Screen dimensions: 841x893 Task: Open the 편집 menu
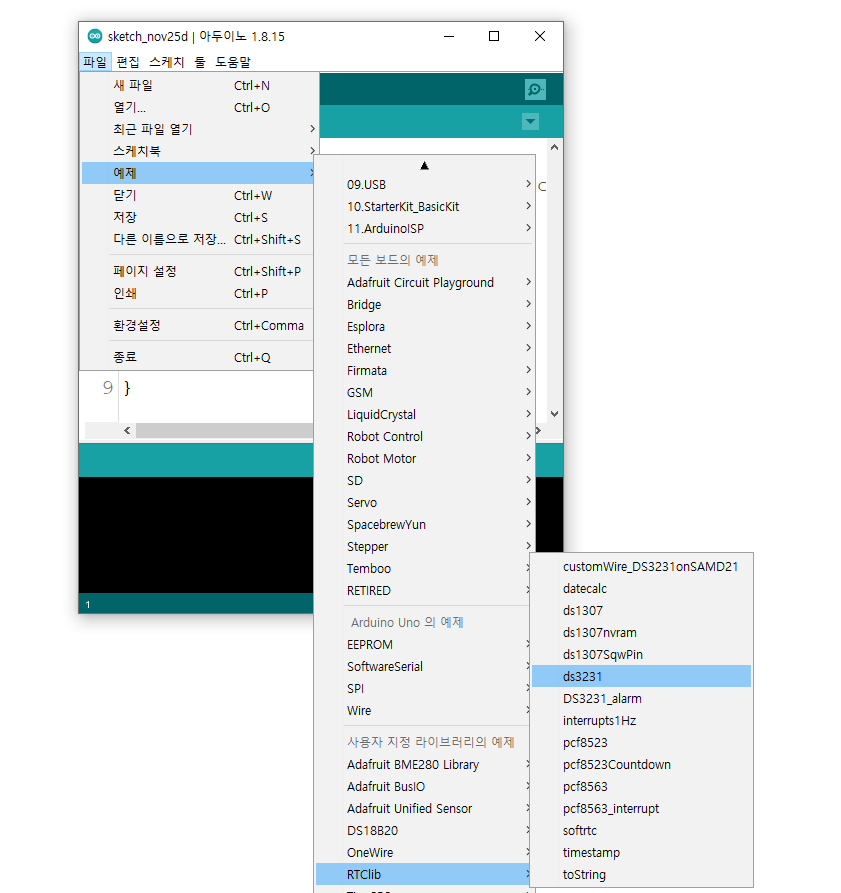tap(128, 62)
